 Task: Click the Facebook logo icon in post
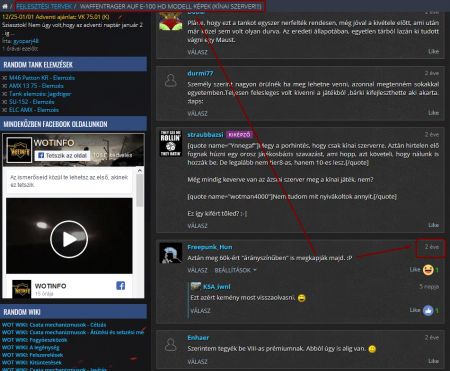(x=121, y=286)
